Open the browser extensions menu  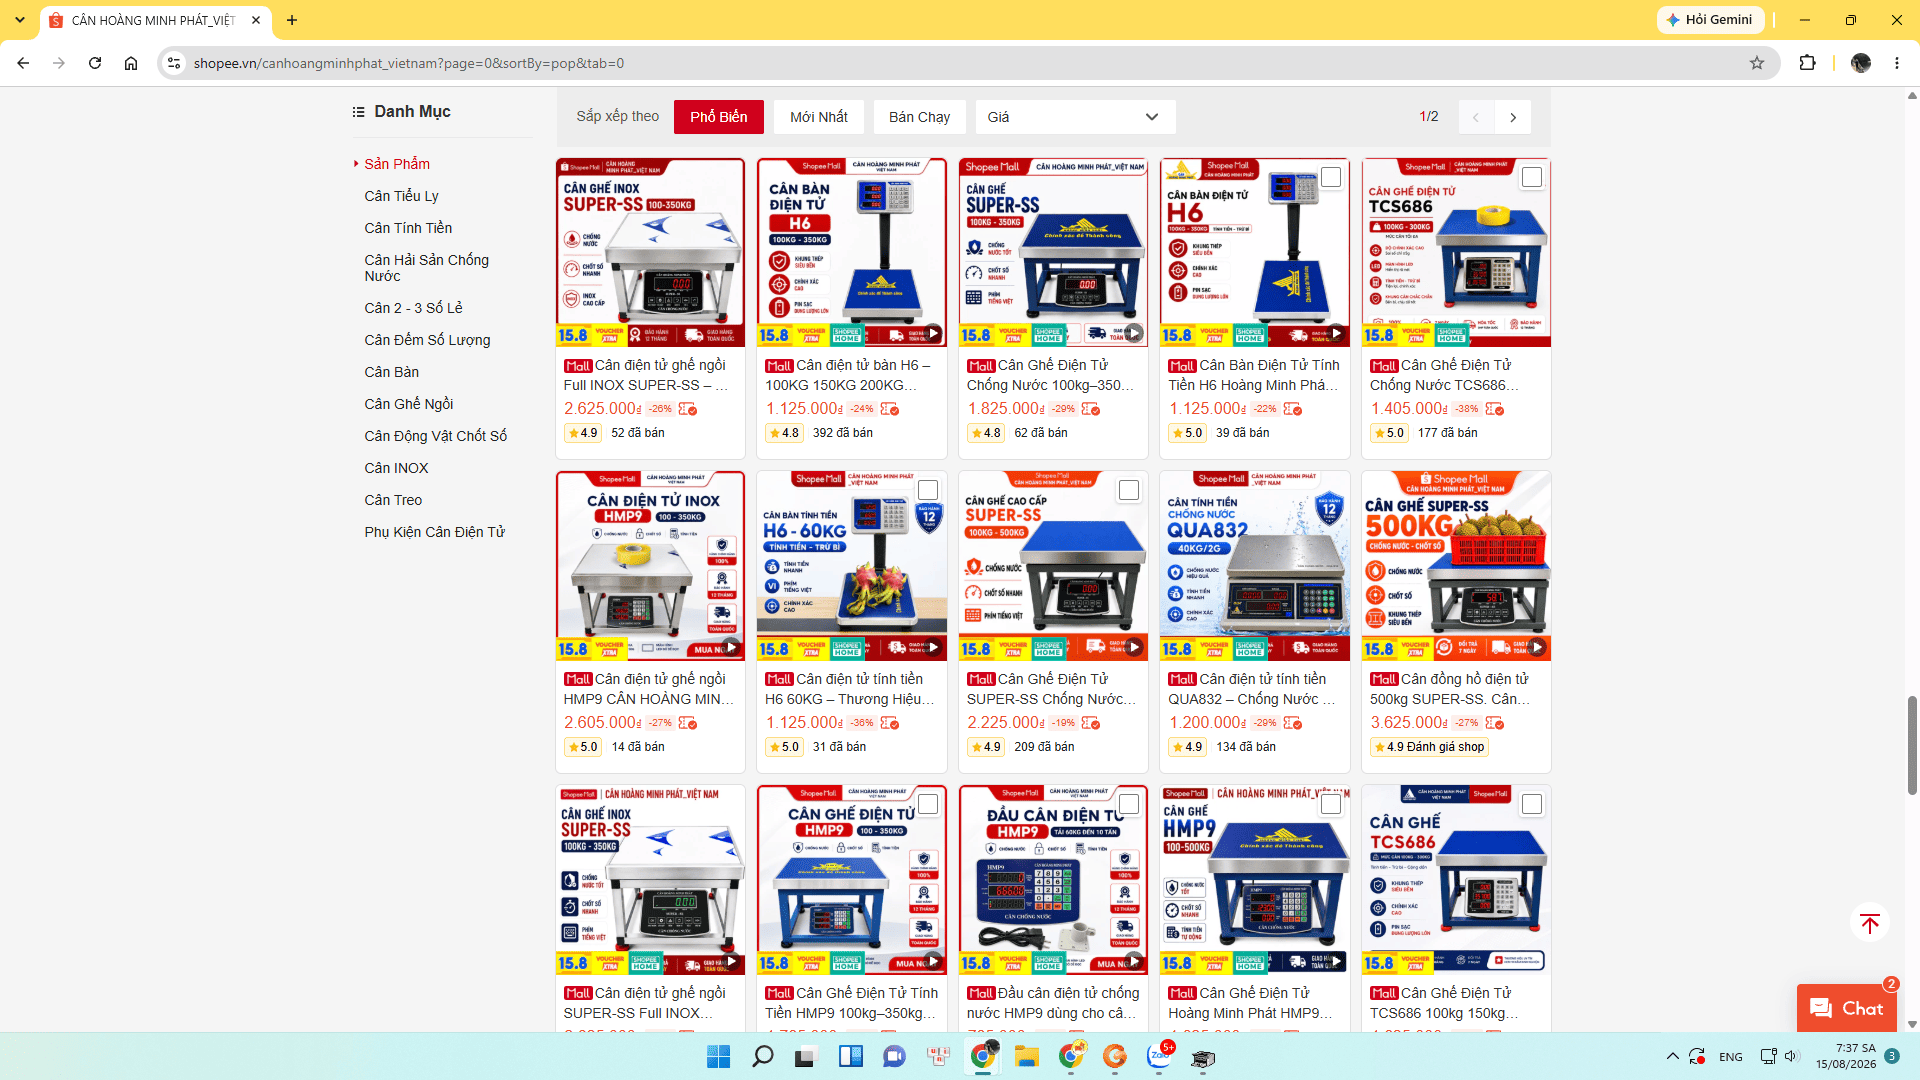pos(1807,63)
